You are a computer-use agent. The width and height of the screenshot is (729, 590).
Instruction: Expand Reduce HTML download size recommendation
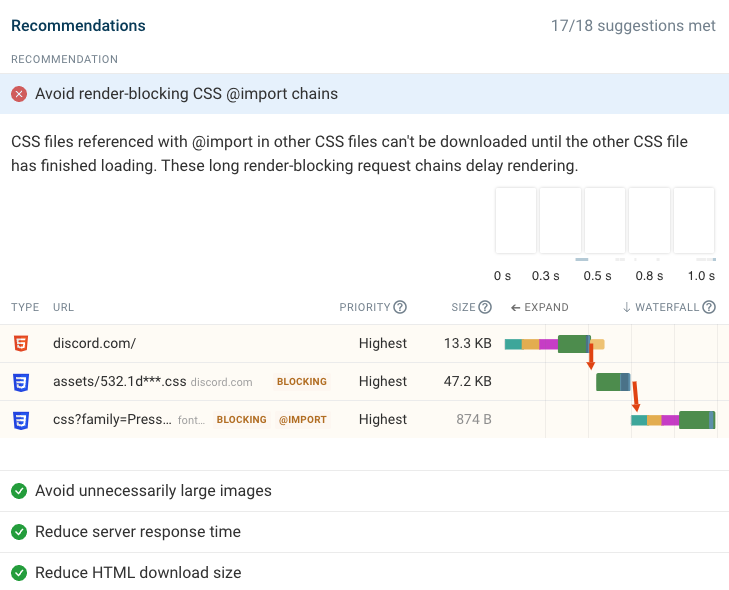[x=364, y=573]
